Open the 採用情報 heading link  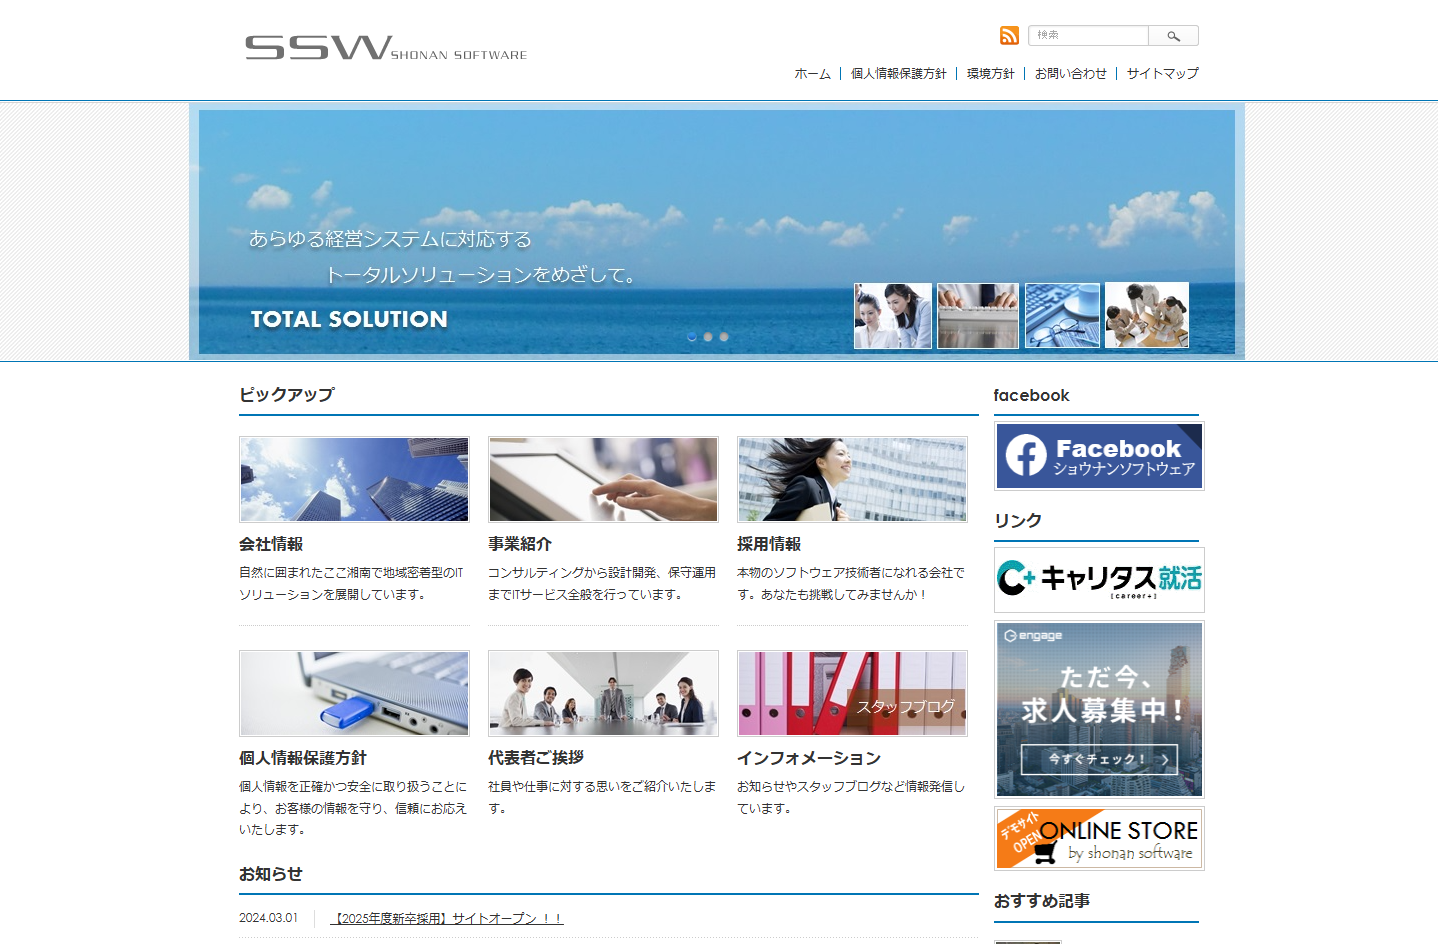click(x=769, y=544)
